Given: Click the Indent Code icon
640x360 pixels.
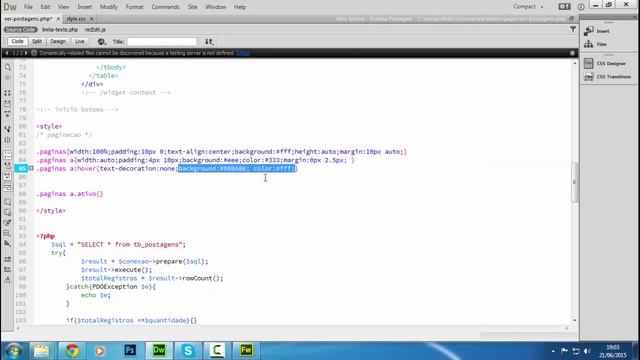Looking at the screenshot, I should point(7,259).
